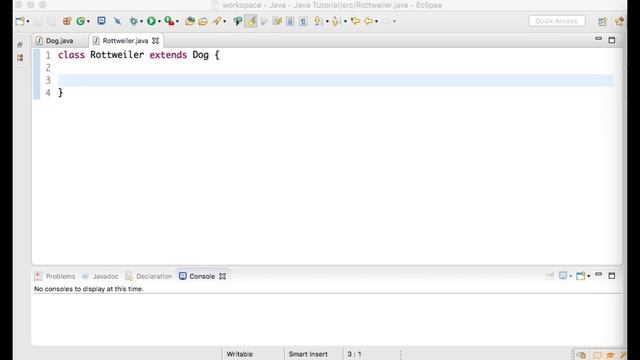Toggle Show Whitespace Characters icon
The height and width of the screenshot is (360, 640).
click(x=303, y=21)
